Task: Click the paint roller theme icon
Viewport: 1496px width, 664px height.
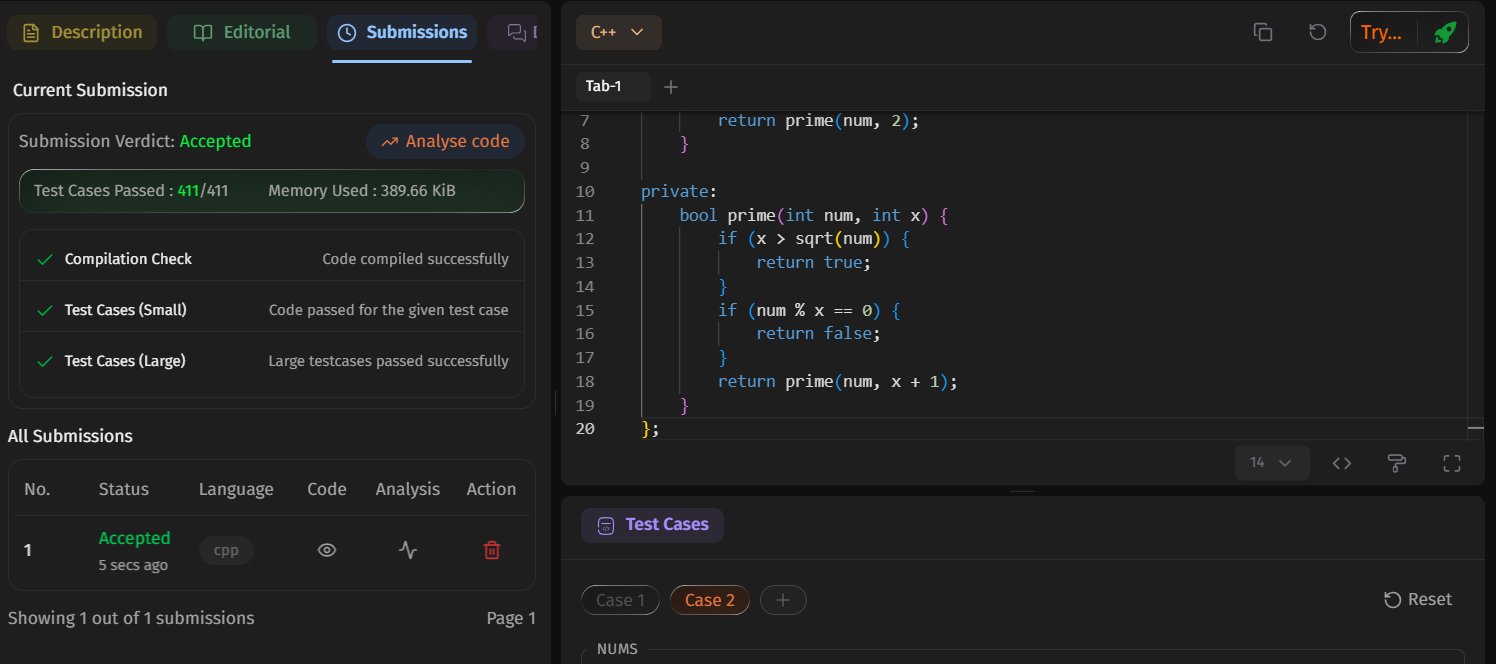Action: (1397, 463)
